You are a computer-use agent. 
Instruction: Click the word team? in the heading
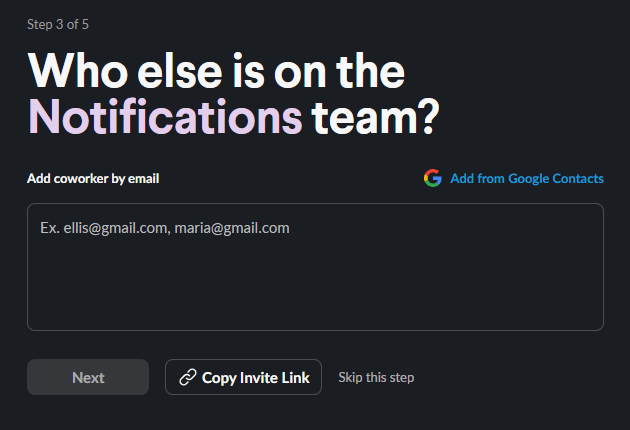[375, 117]
